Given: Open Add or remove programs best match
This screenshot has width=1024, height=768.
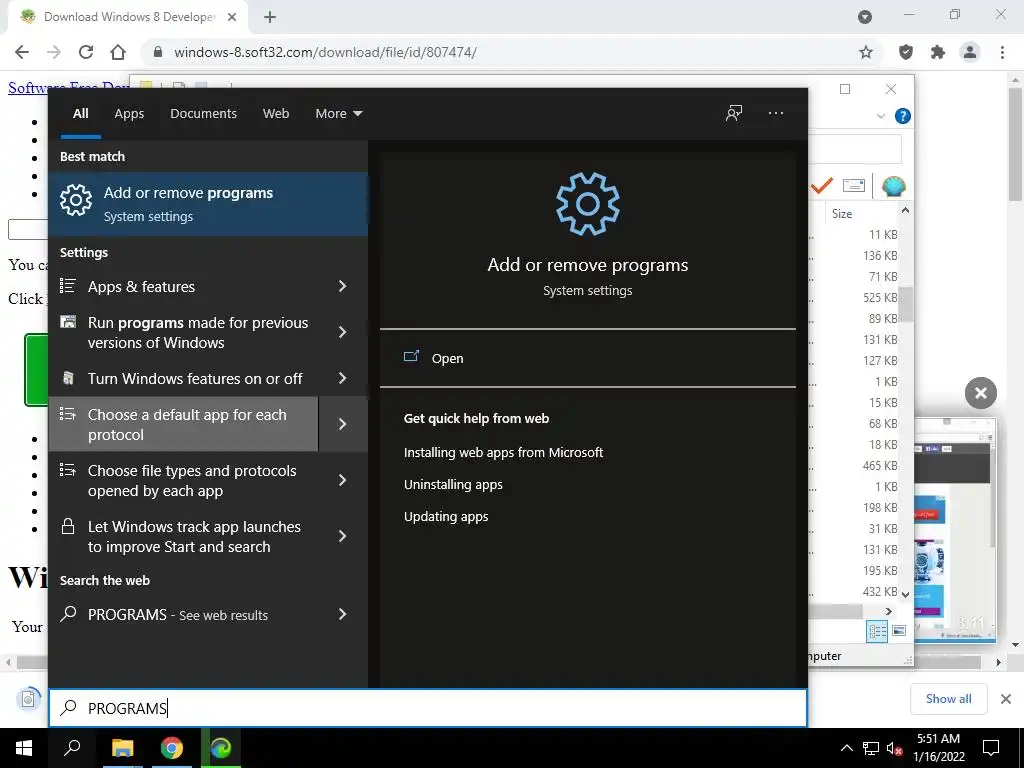Looking at the screenshot, I should [208, 204].
